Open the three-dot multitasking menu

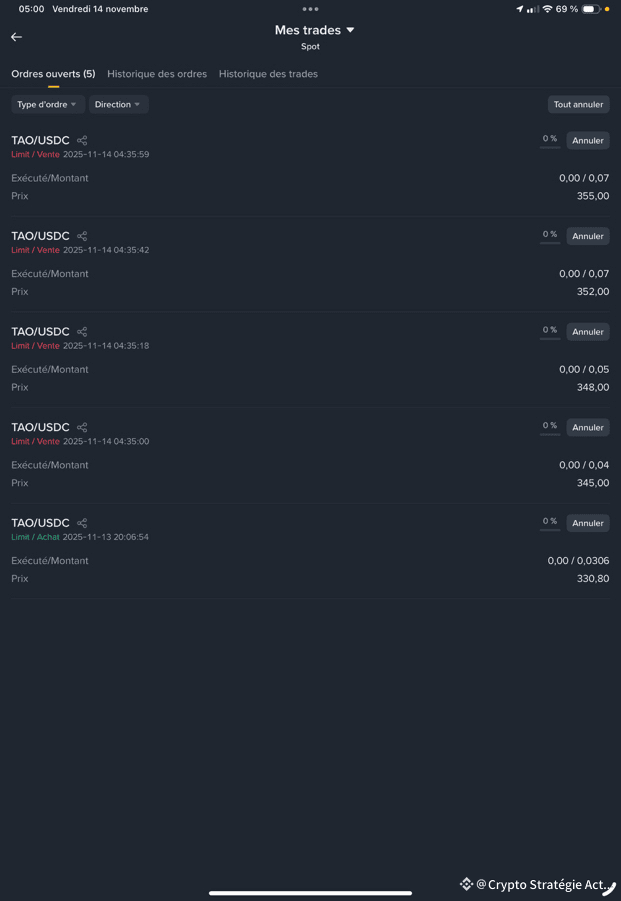point(310,9)
